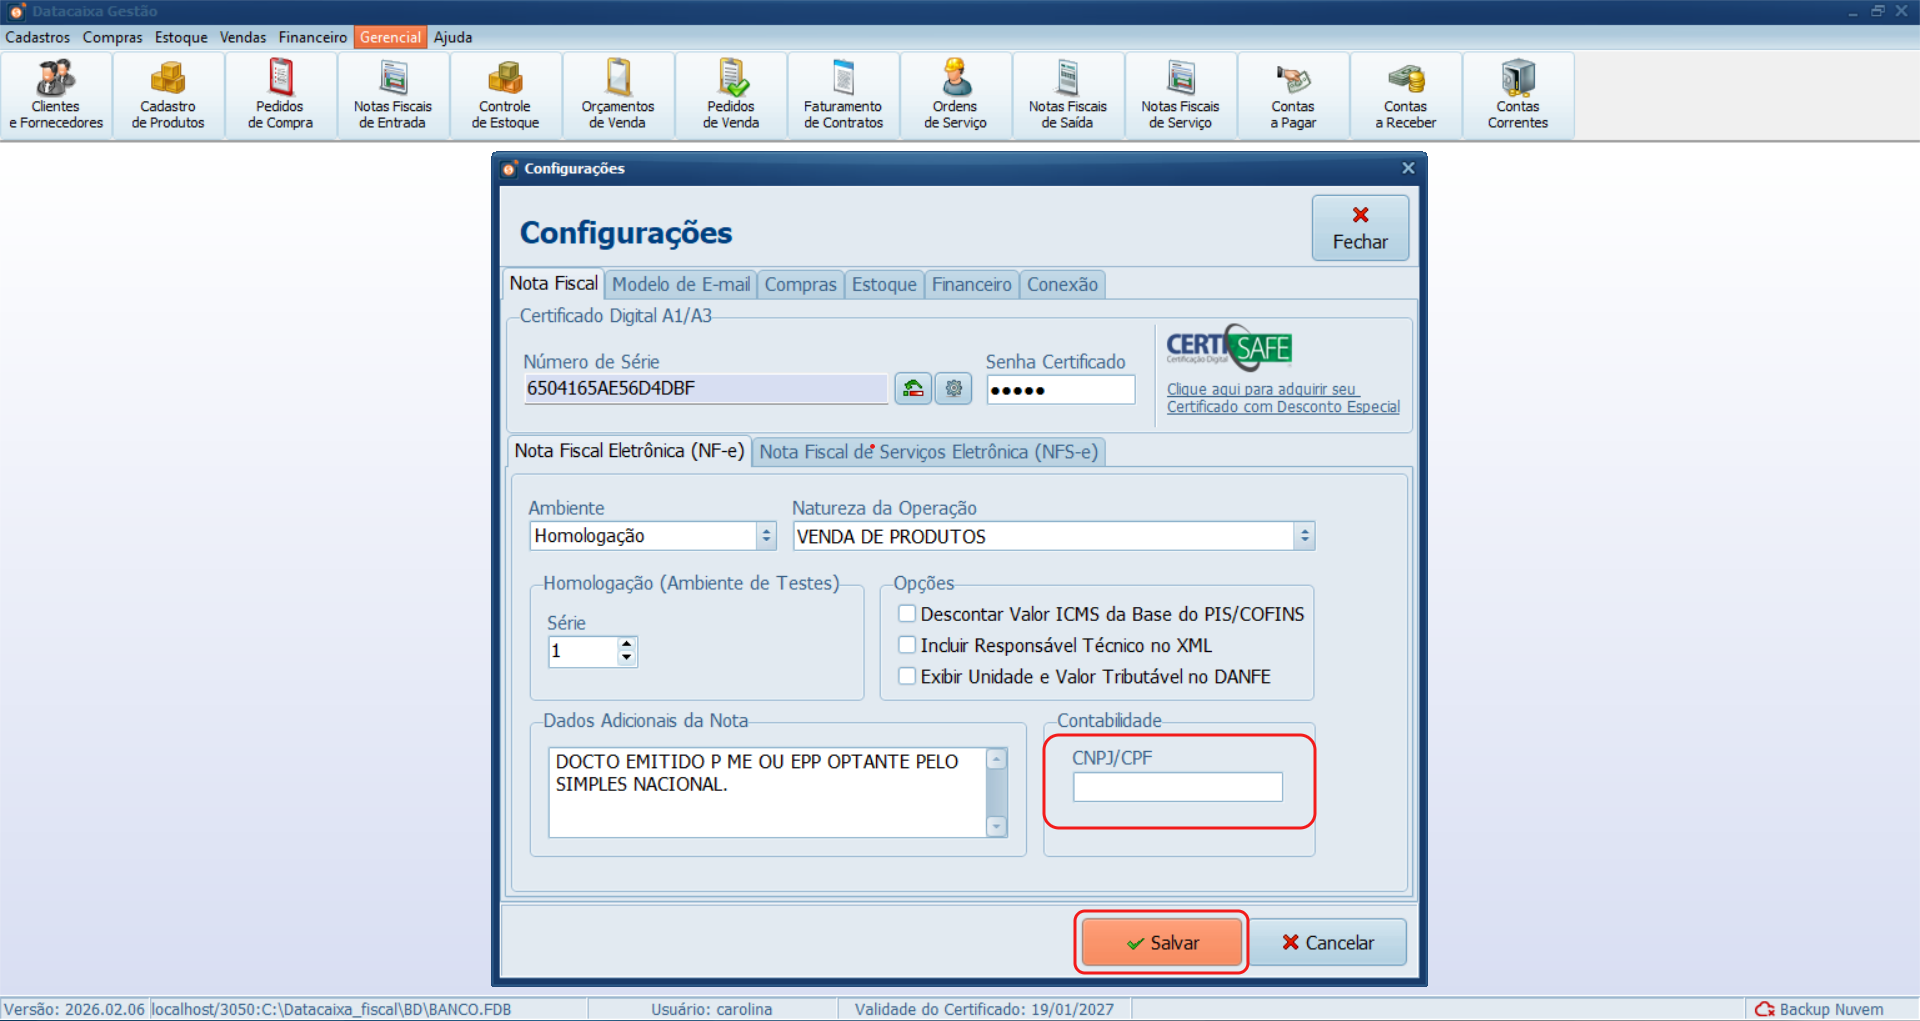Screen dimensions: 1920x1021
Task: Click the database path in status bar
Action: point(331,1009)
